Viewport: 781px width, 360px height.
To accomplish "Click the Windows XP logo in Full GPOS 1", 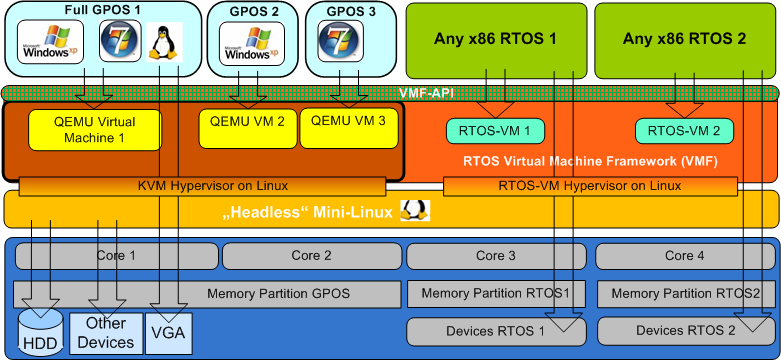I will pos(50,42).
